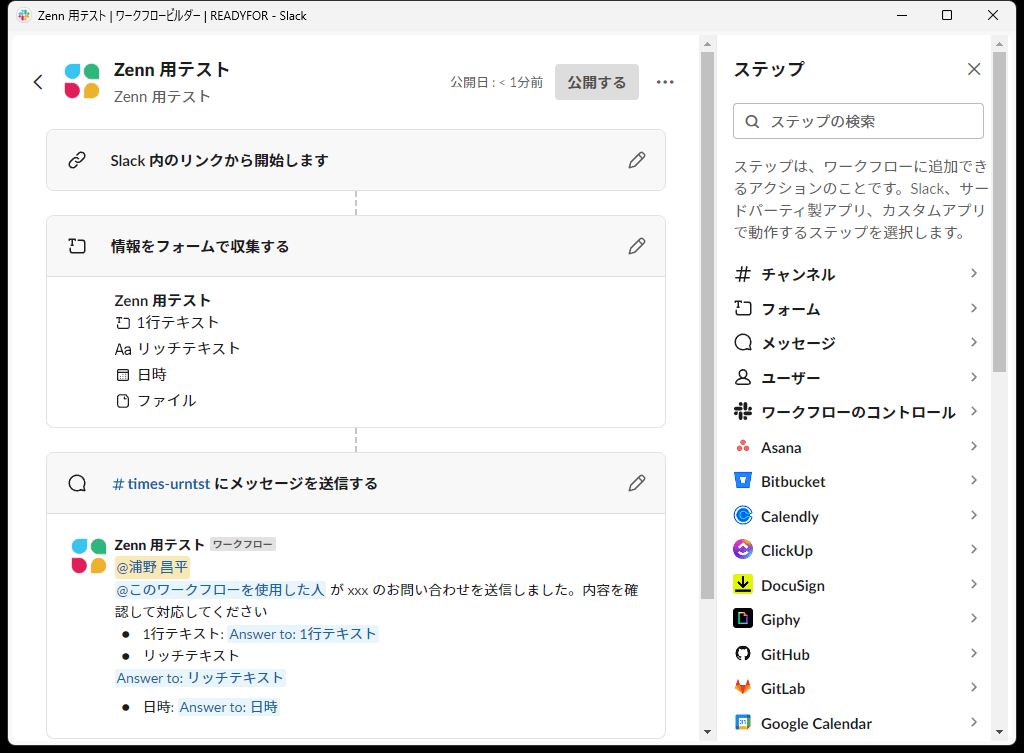
Task: Click the link icon on start step
Action: (77, 160)
